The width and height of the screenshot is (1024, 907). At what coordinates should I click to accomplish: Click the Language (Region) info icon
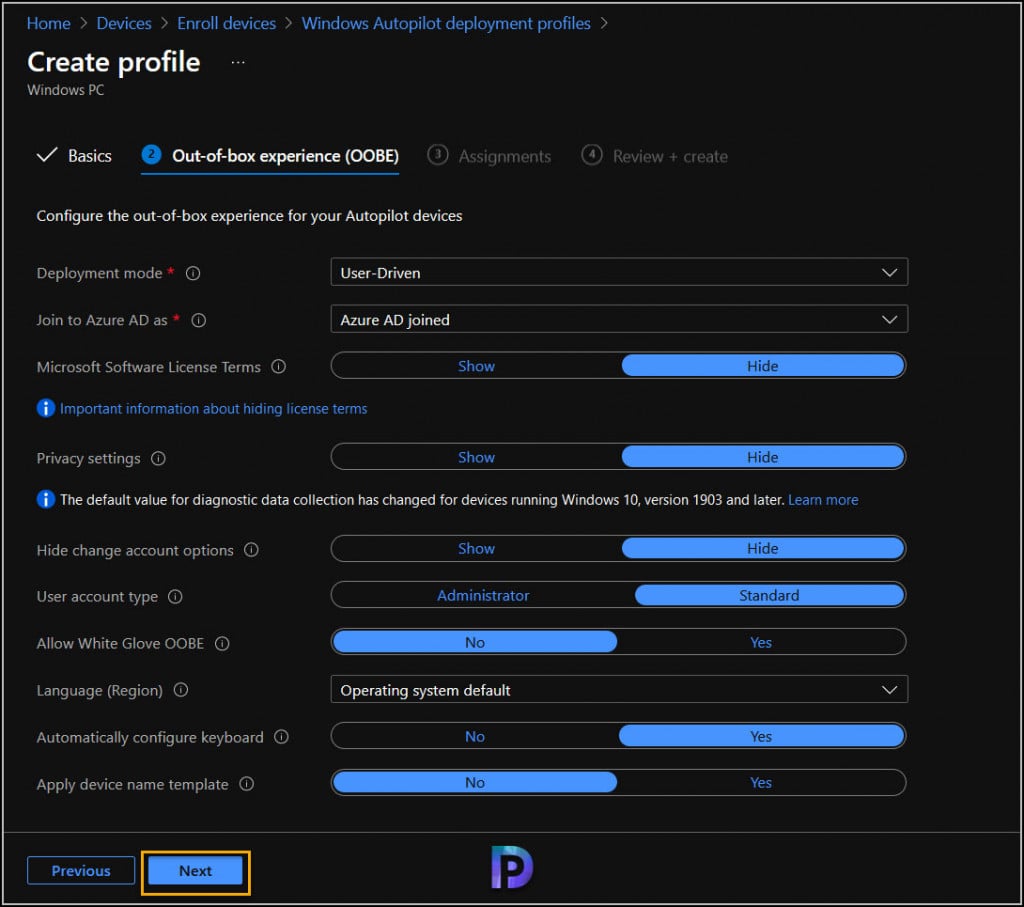pos(181,690)
